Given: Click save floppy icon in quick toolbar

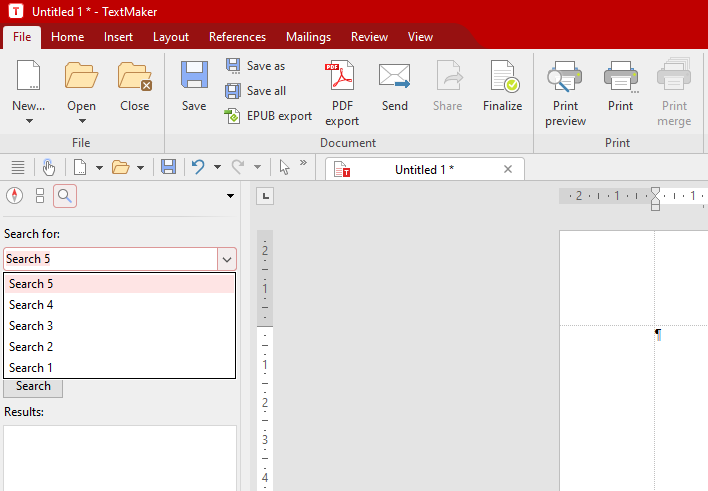Looking at the screenshot, I should [168, 167].
